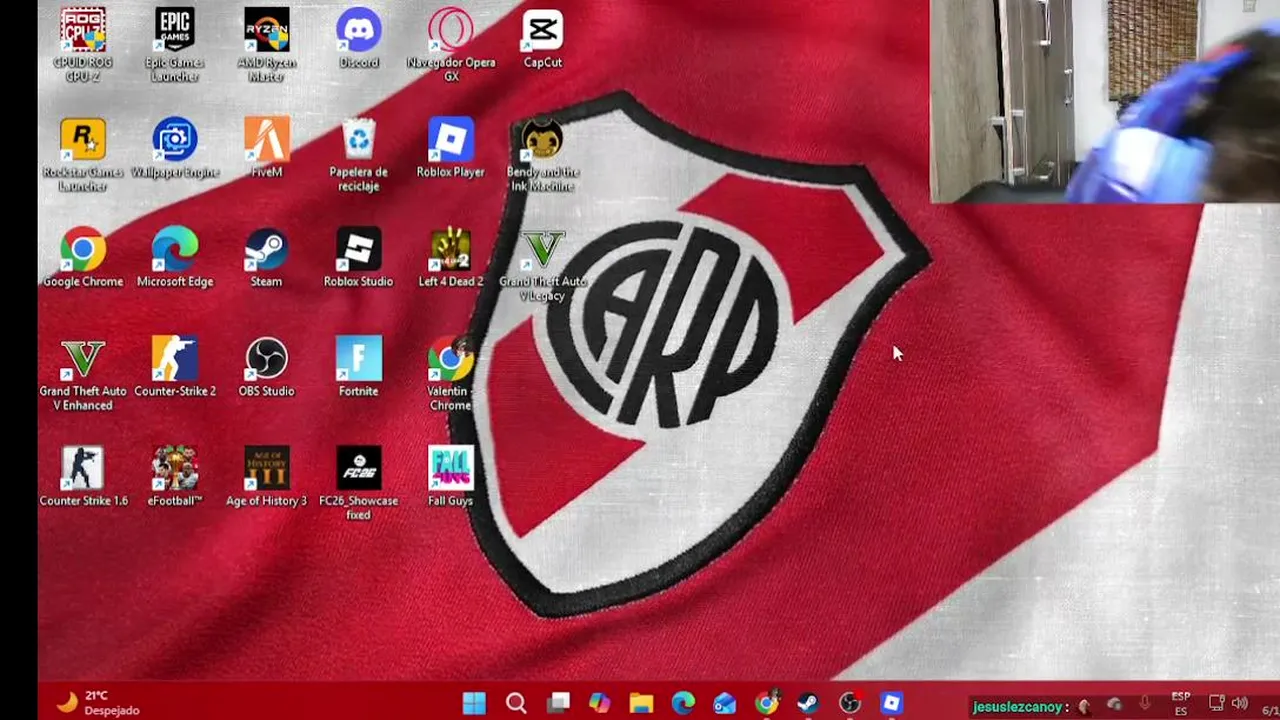
Task: Select the Fall Guys desktop icon
Action: [451, 477]
